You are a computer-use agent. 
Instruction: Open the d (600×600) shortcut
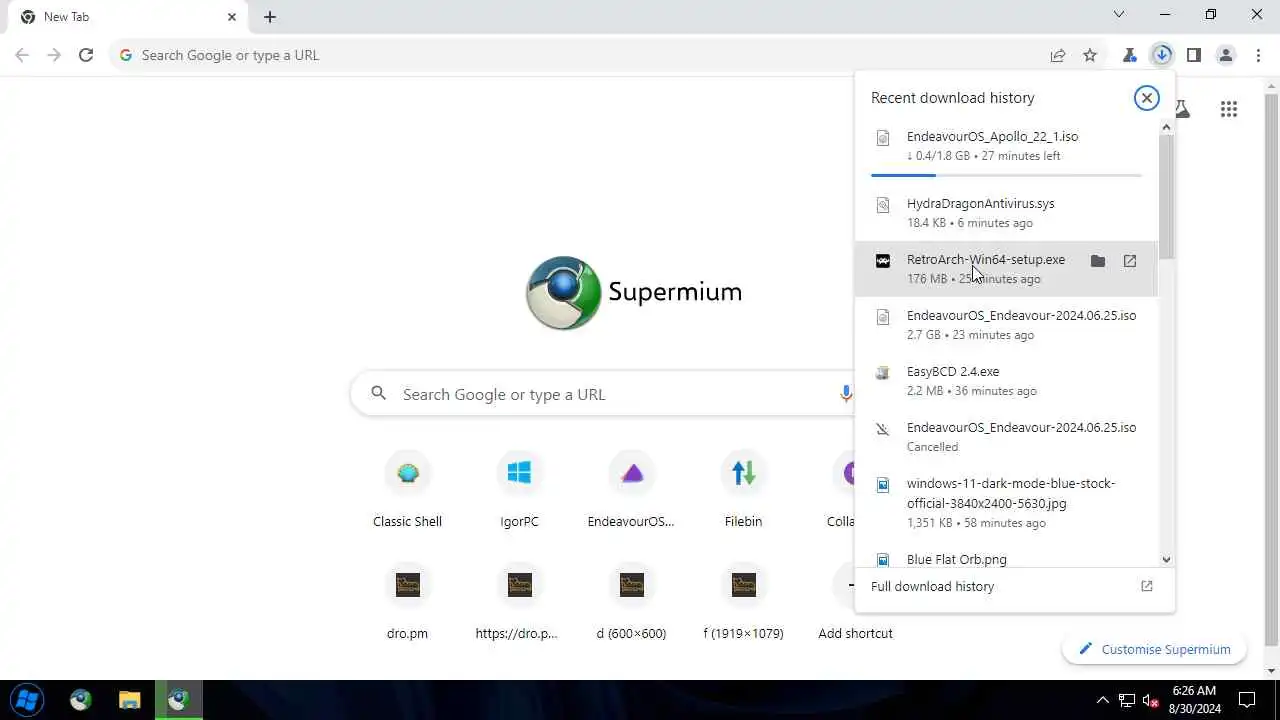click(x=631, y=601)
